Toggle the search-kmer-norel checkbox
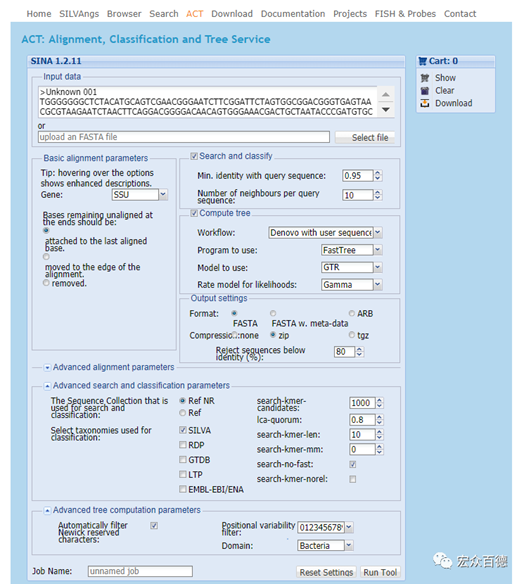This screenshot has height=584, width=524. [x=353, y=479]
